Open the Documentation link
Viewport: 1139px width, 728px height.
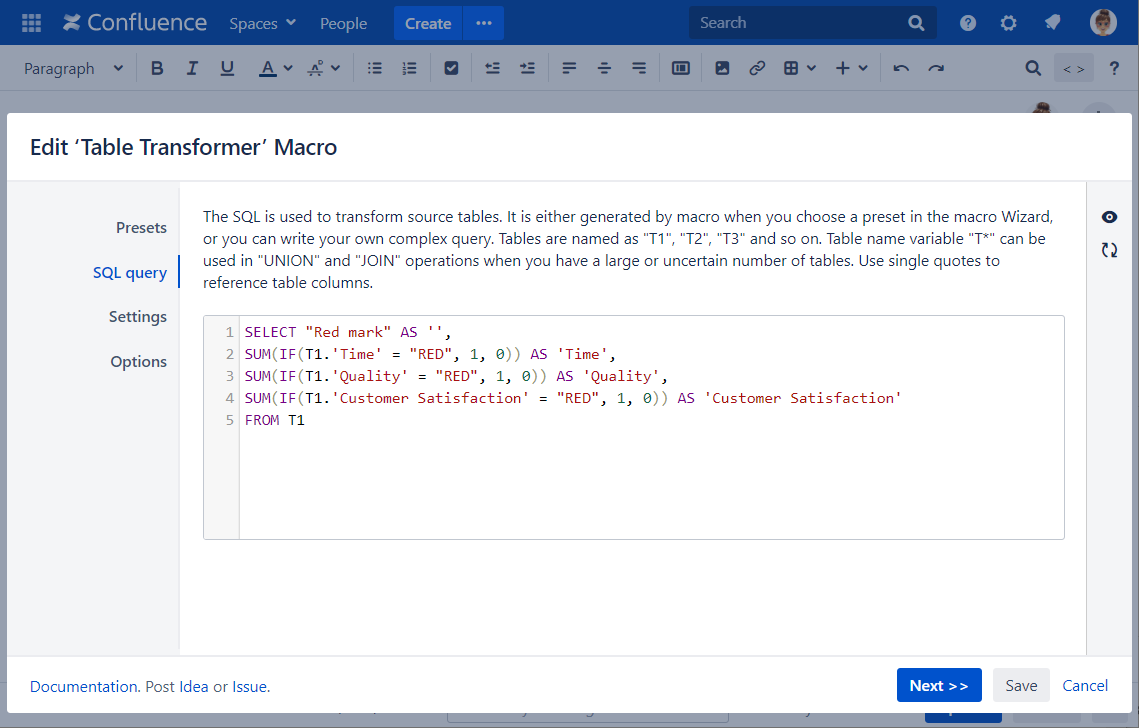pyautogui.click(x=84, y=686)
